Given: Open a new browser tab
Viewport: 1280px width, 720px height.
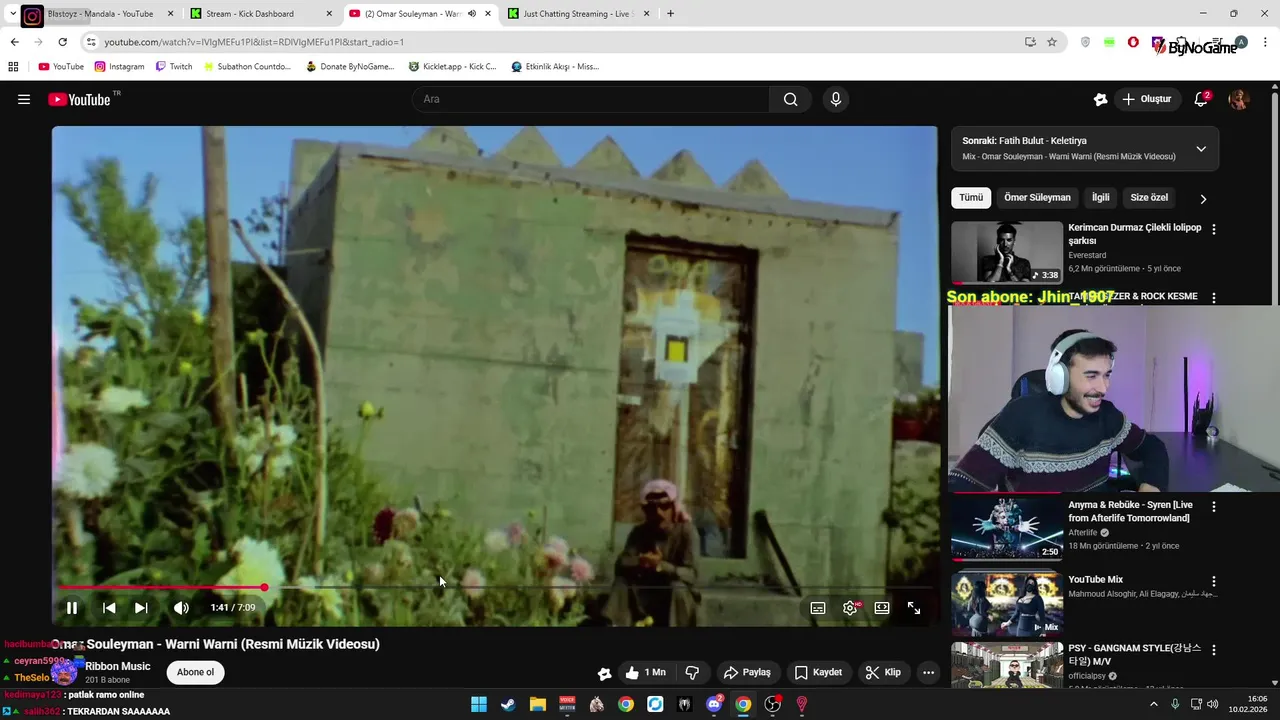Looking at the screenshot, I should click(670, 14).
